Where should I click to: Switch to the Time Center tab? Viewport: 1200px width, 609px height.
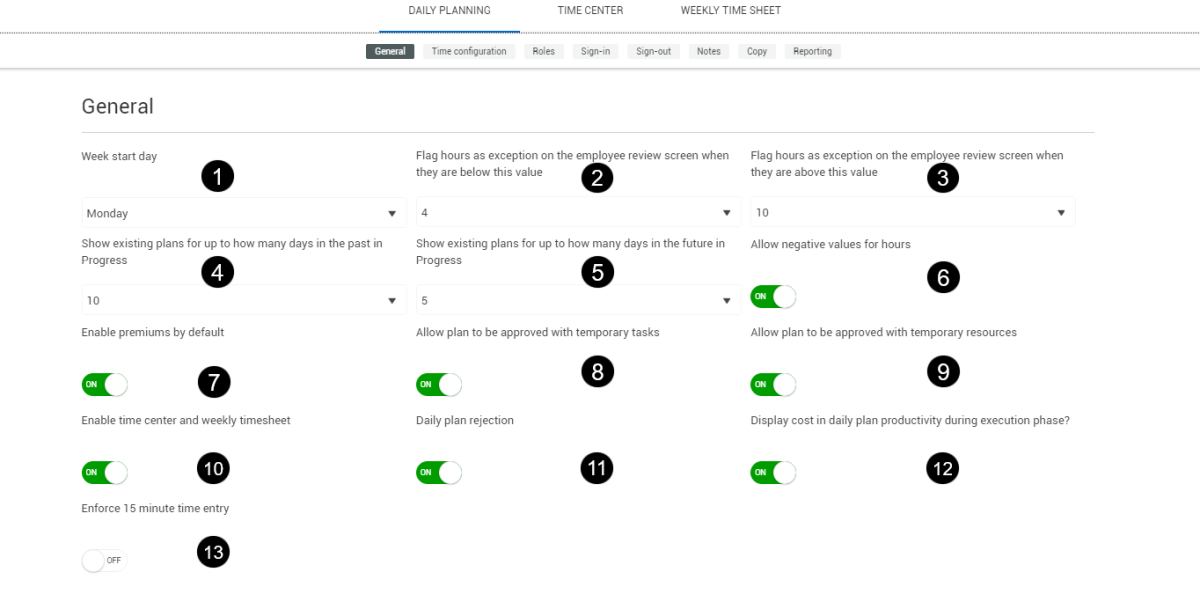click(590, 11)
